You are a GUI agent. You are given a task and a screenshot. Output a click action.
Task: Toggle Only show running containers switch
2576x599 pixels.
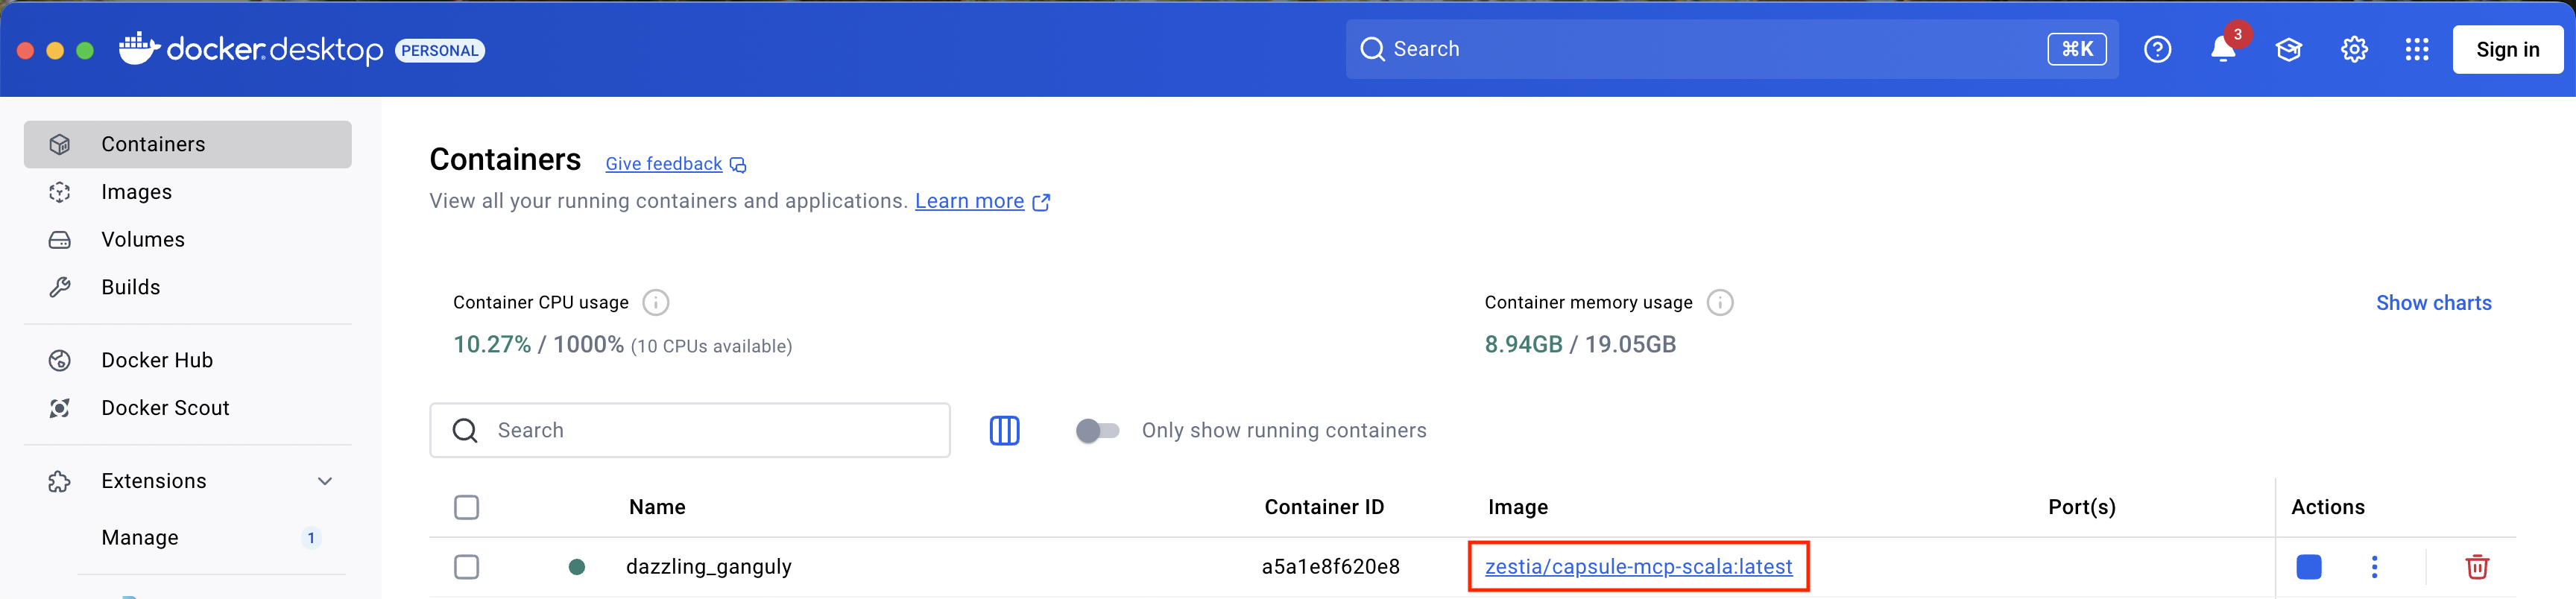(x=1097, y=431)
